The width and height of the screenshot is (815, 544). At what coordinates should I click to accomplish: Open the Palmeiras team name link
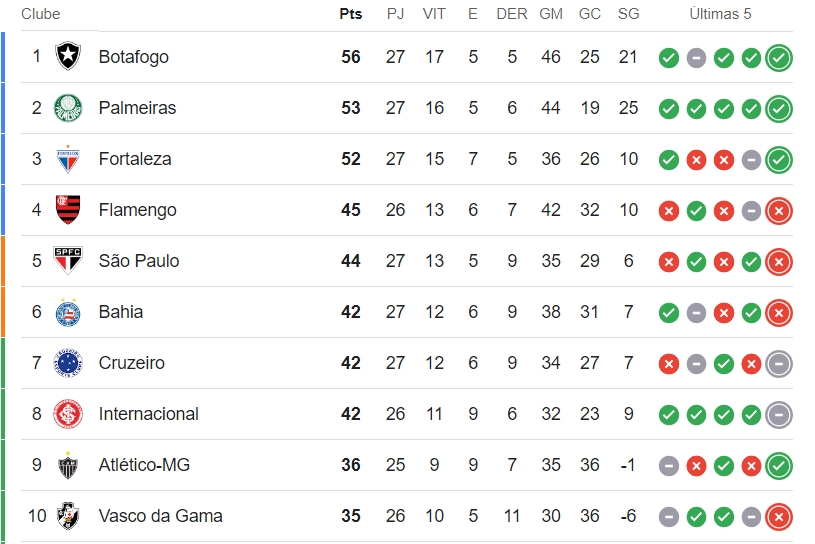pyautogui.click(x=137, y=108)
